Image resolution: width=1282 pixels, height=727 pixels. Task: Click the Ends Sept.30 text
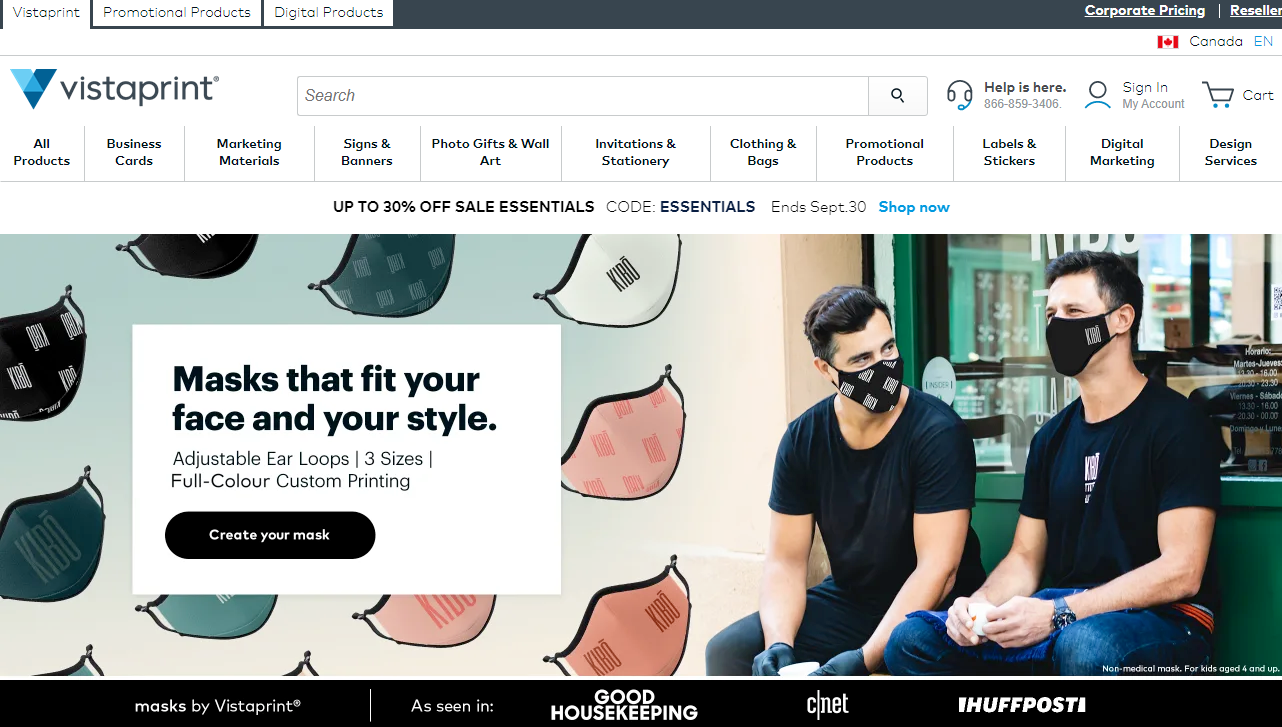(819, 207)
